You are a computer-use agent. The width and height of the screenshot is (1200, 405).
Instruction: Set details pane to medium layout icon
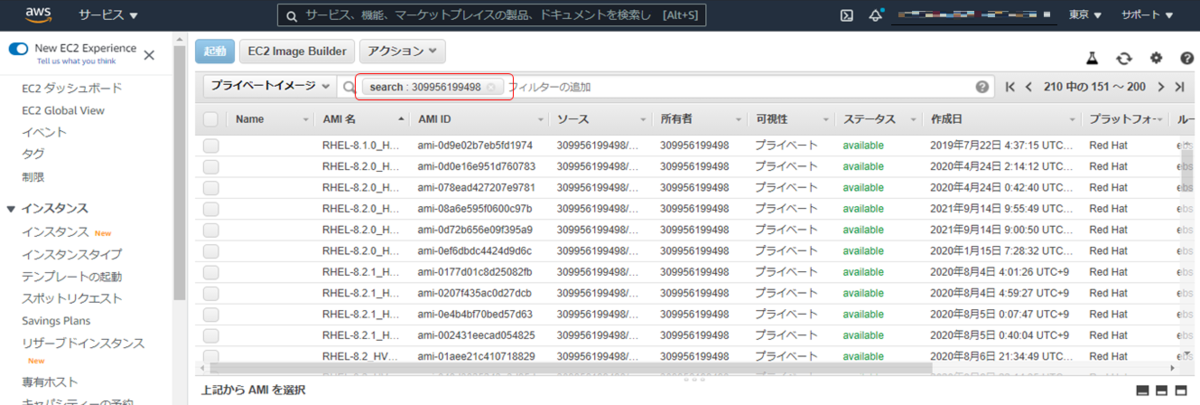1162,390
